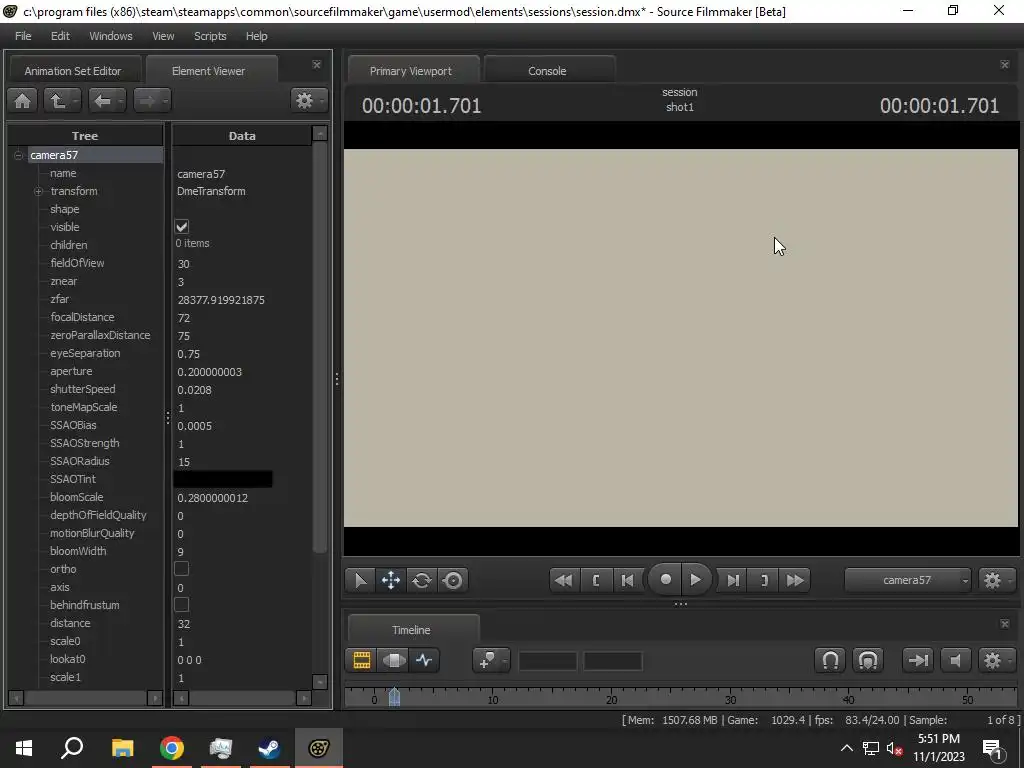The image size is (1024, 768).
Task: Select the focalDistance attribute row
Action: coord(82,317)
